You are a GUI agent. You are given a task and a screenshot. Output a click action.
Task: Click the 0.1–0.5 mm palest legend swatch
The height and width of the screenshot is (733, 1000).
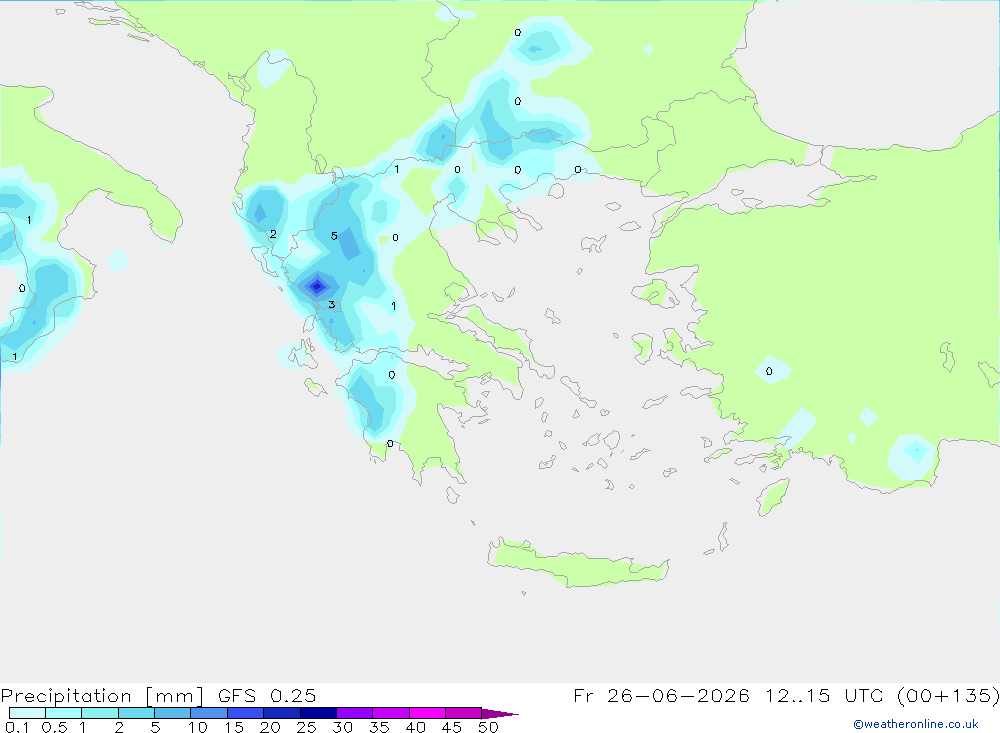point(27,713)
